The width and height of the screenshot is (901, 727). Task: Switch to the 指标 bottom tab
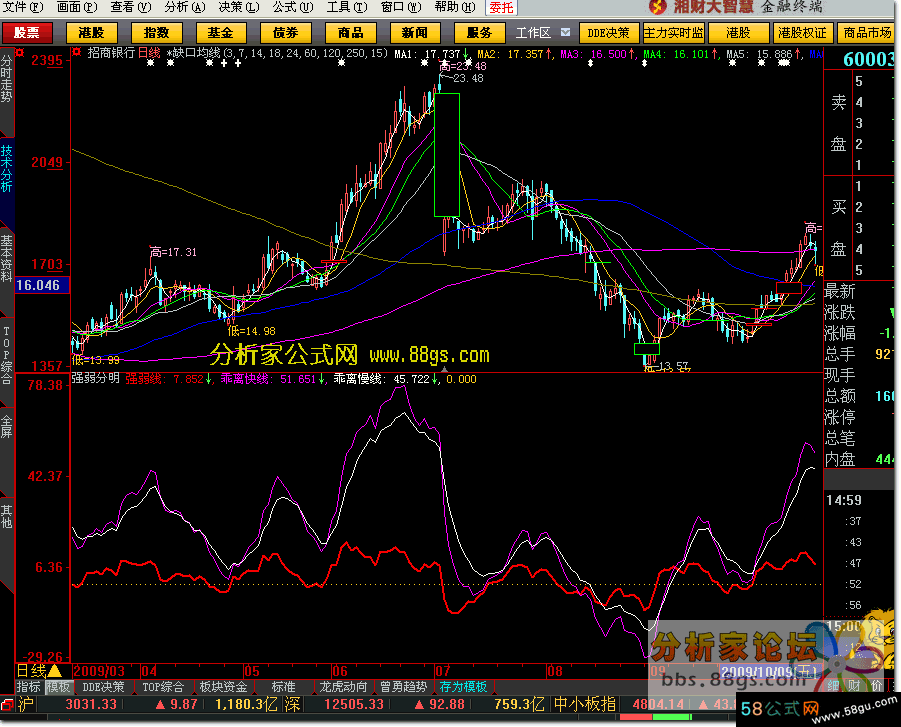pyautogui.click(x=29, y=687)
